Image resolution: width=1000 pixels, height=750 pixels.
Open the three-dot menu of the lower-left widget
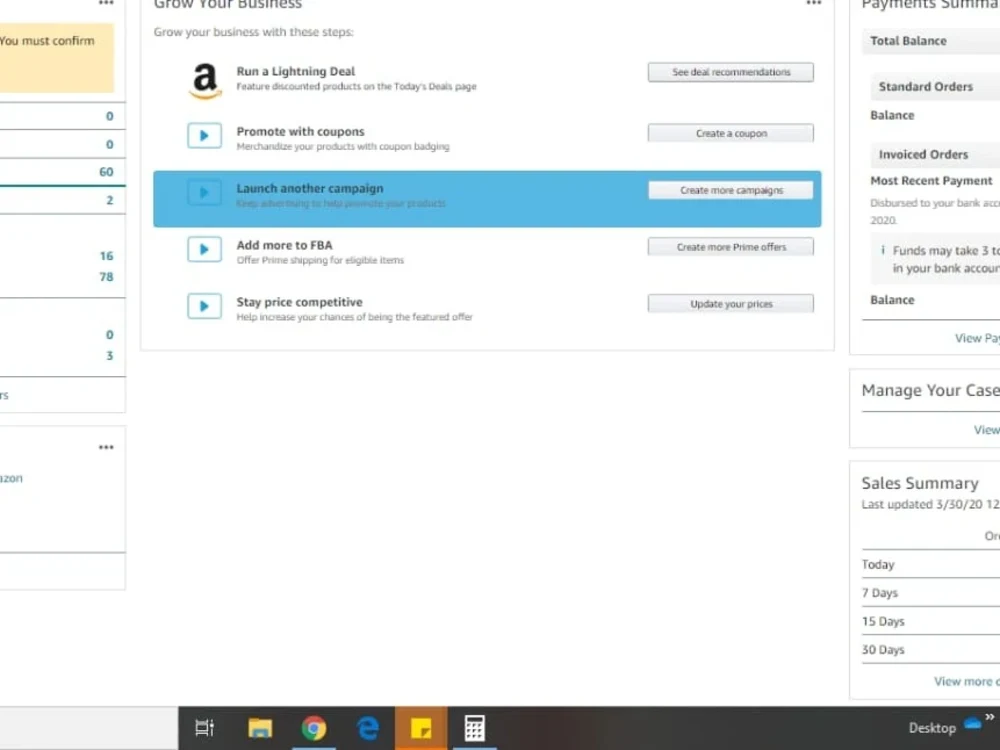point(106,447)
